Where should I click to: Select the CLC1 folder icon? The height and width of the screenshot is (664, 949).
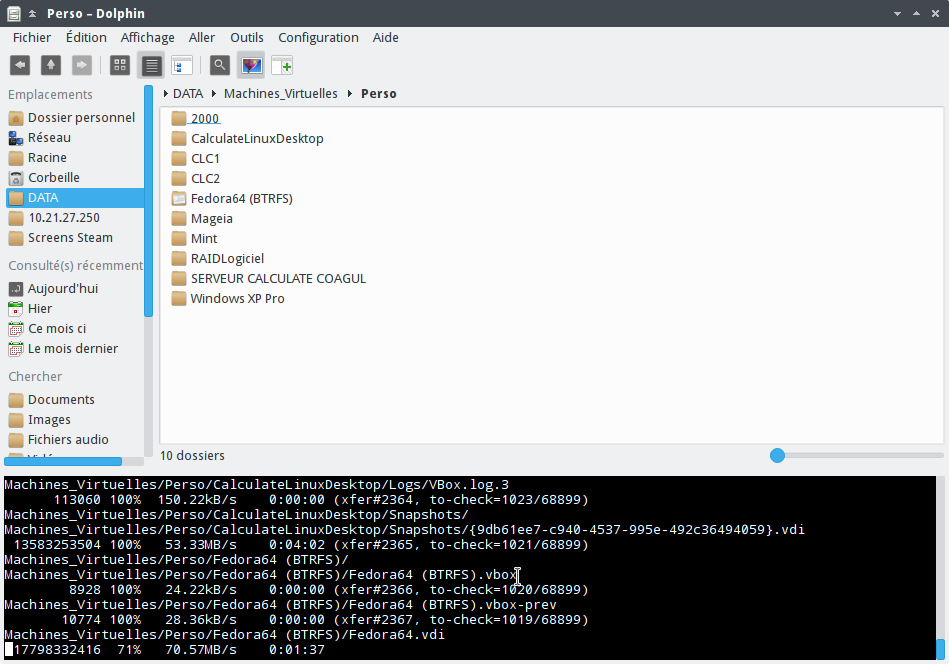click(x=179, y=159)
